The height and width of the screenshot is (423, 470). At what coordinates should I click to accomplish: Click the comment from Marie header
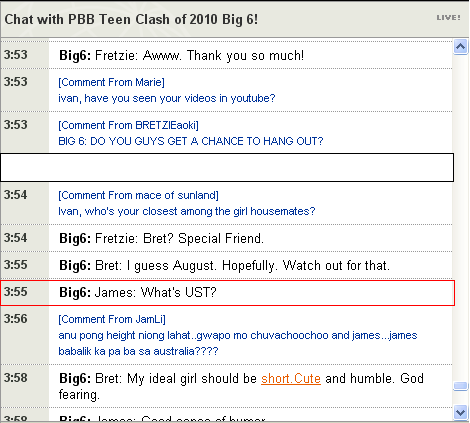pos(111,82)
